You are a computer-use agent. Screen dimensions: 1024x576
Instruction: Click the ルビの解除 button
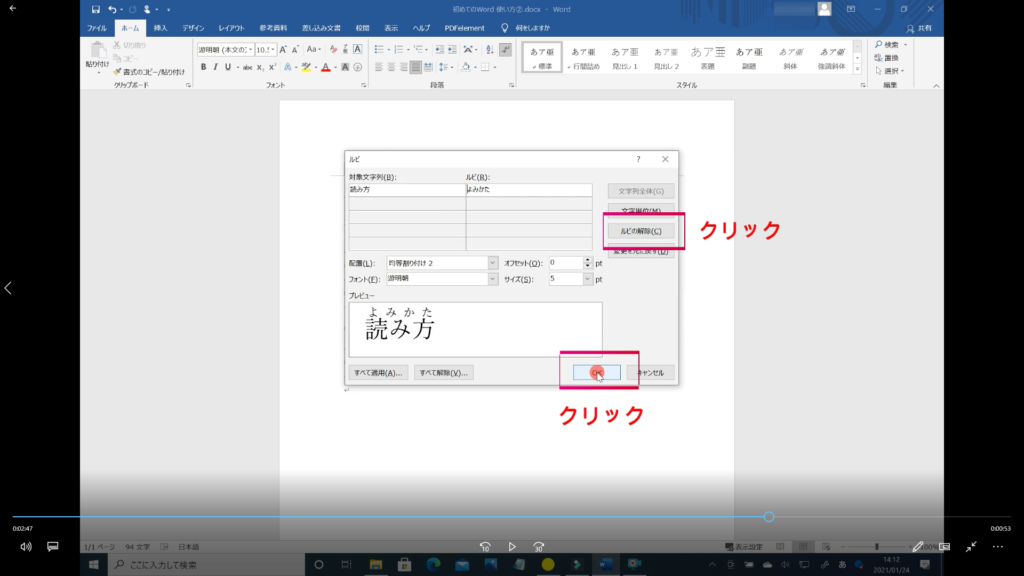[641, 231]
